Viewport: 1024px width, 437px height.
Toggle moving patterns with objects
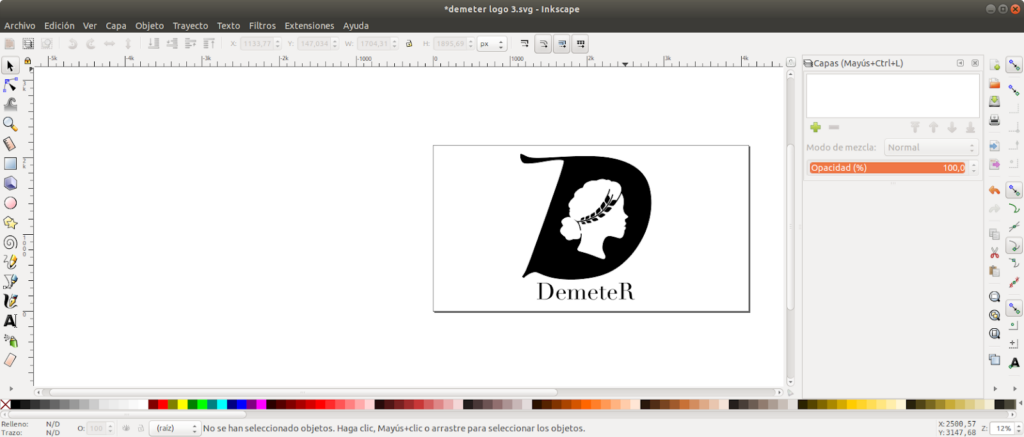(x=581, y=44)
